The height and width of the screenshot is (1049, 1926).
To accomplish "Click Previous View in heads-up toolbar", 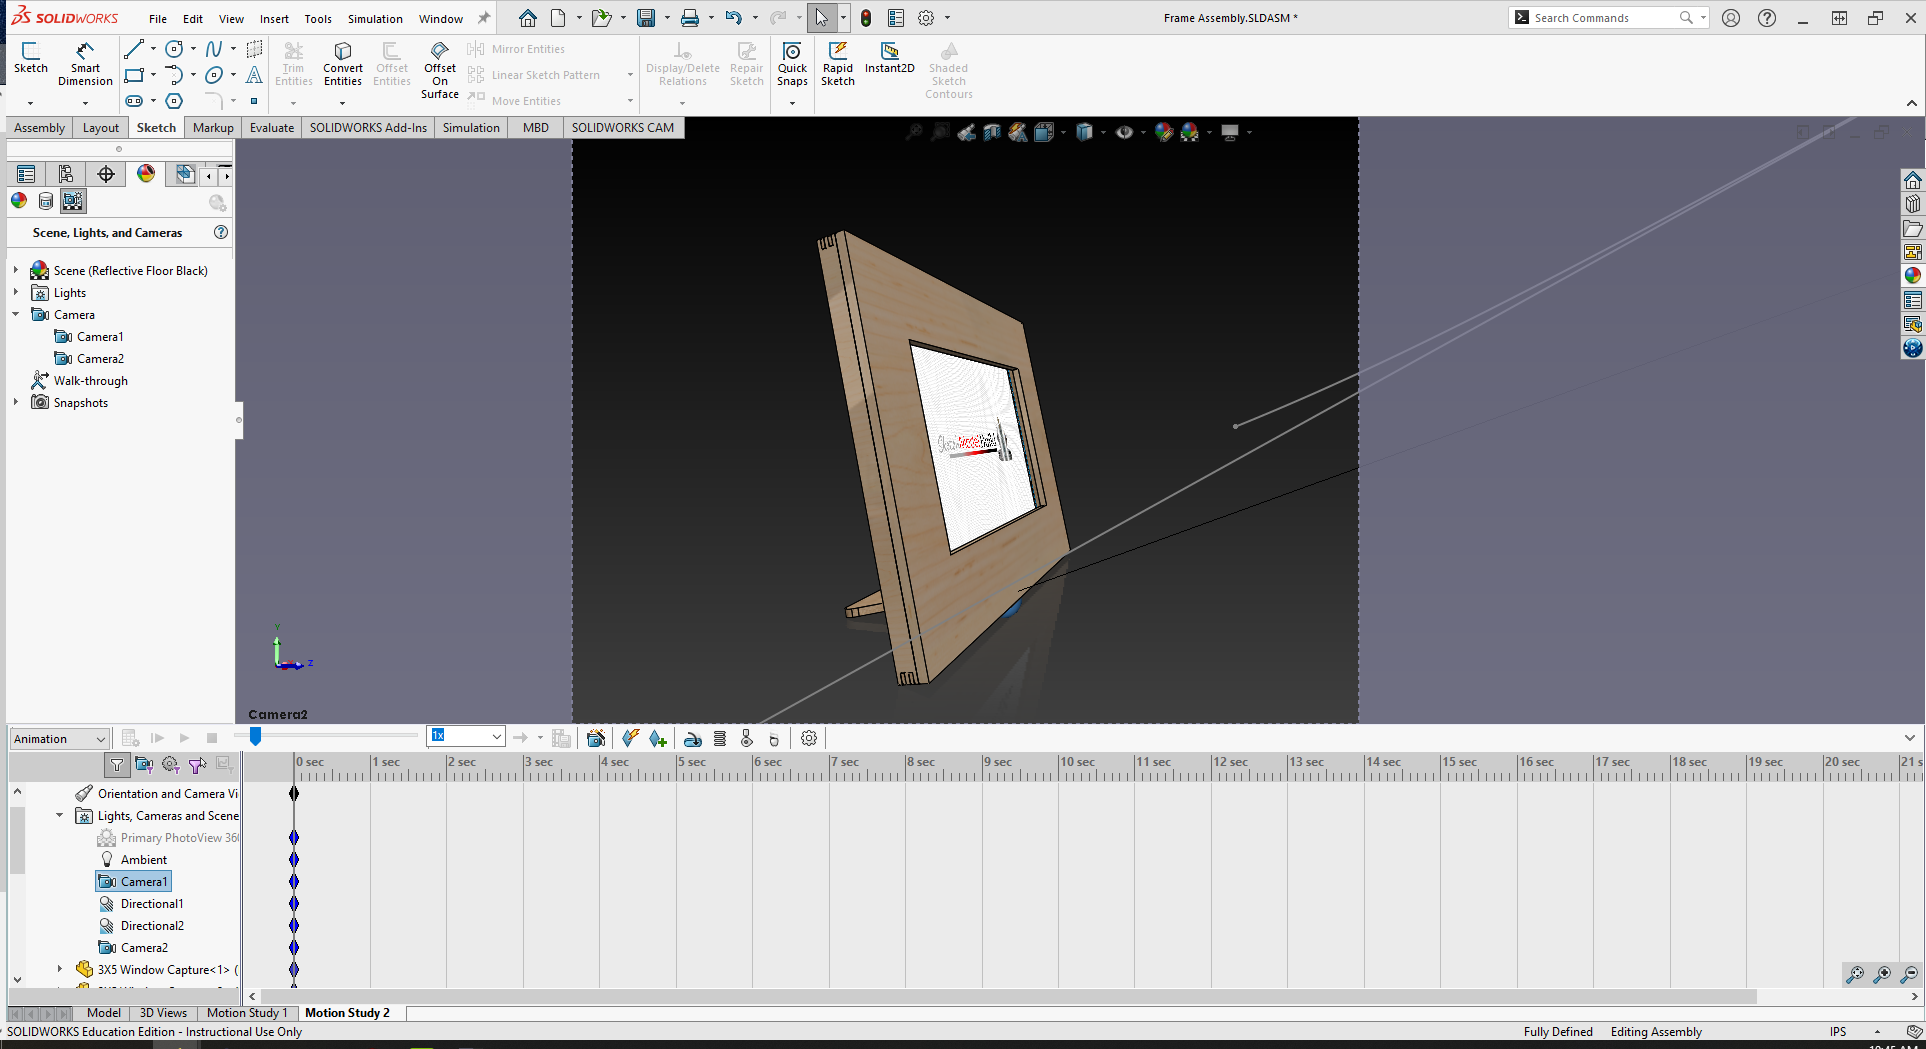I will click(966, 132).
